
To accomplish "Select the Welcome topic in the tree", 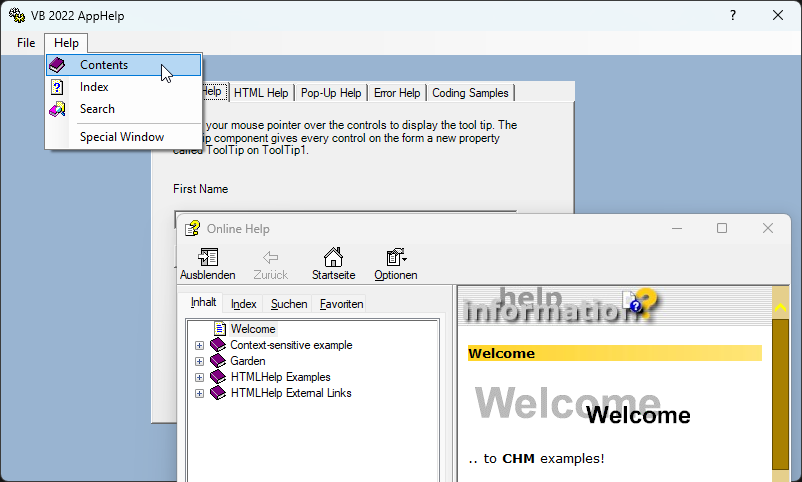I will (x=253, y=329).
